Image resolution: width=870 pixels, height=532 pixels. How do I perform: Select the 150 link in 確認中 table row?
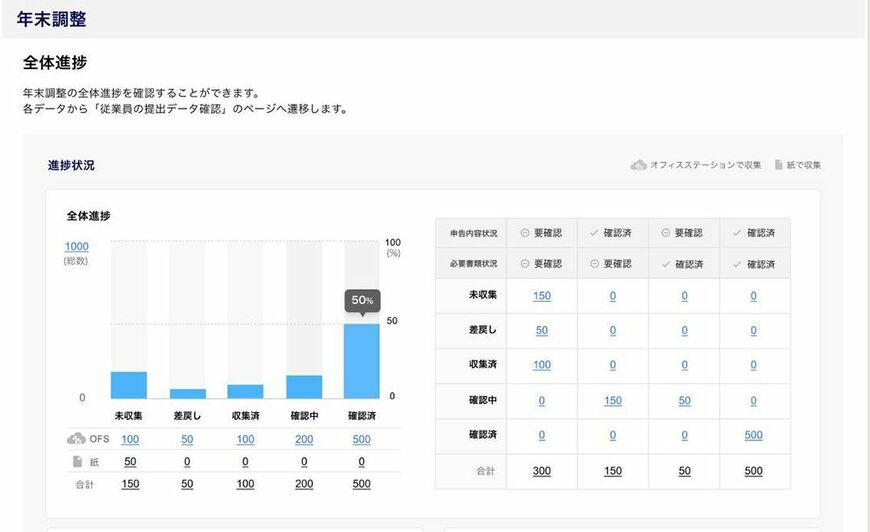coord(613,401)
